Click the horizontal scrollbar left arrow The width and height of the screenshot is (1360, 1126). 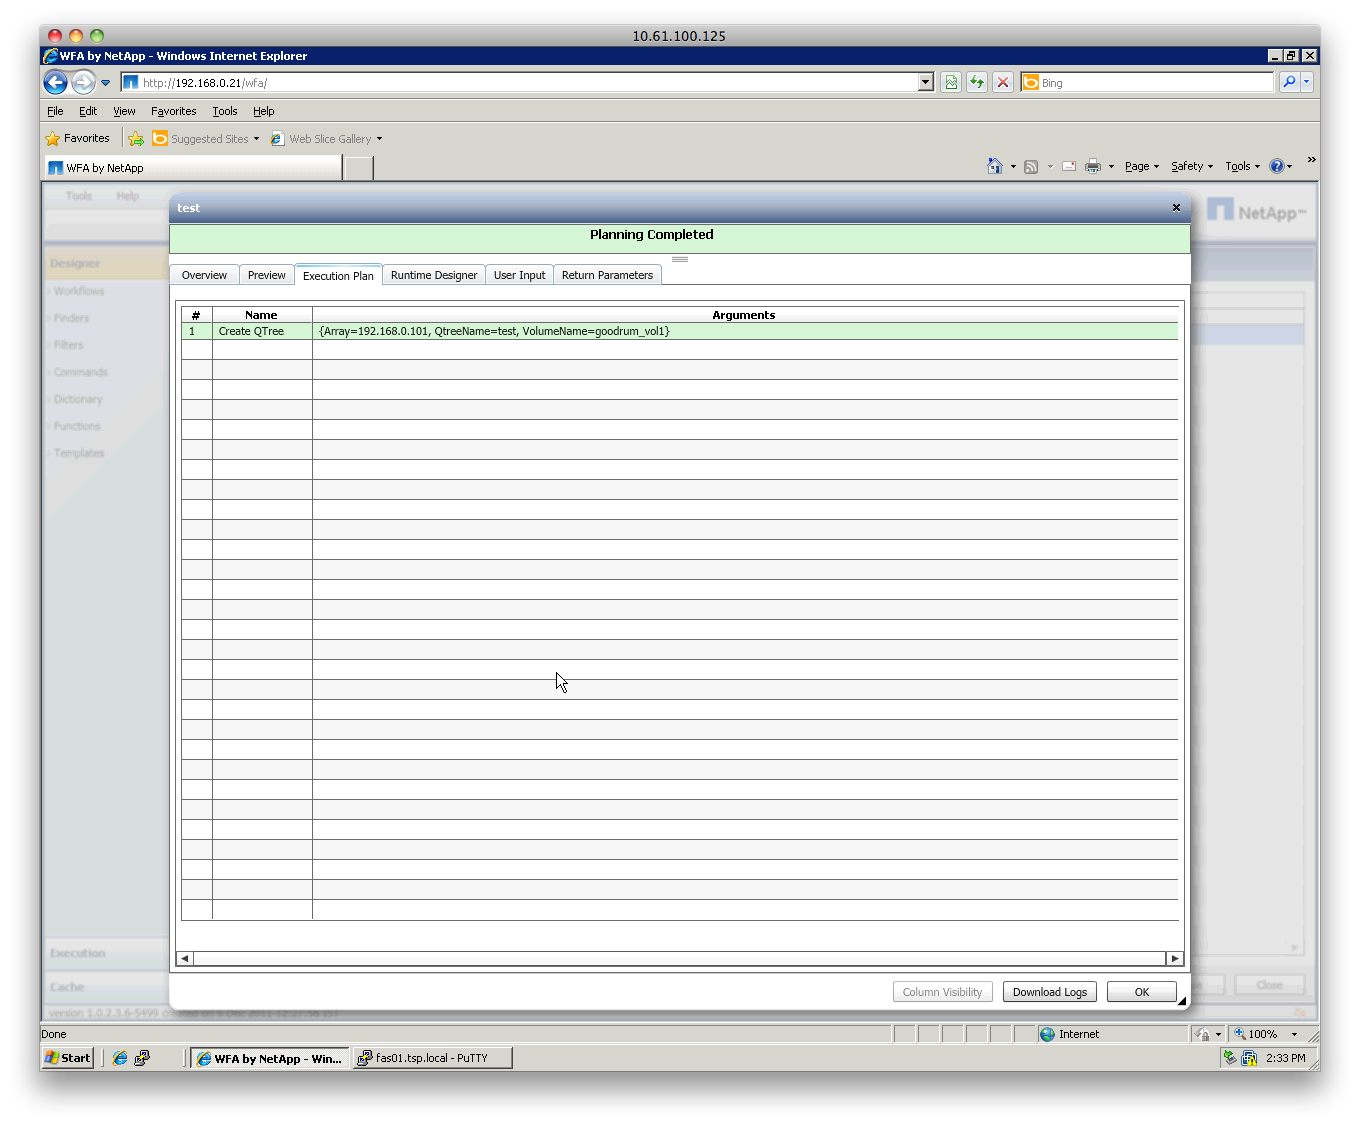pos(185,958)
